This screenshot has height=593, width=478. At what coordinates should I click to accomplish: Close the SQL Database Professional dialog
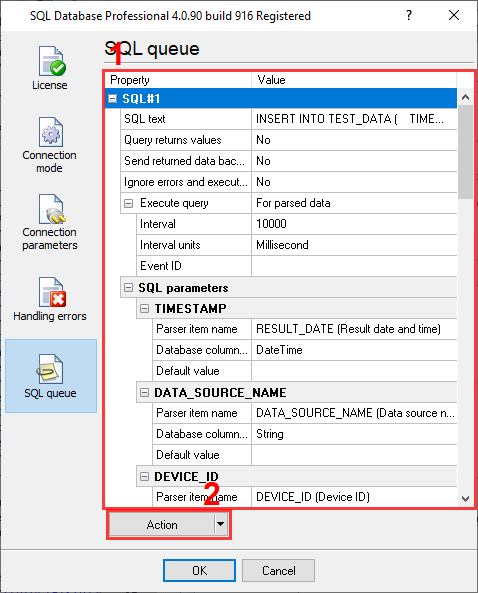point(454,16)
